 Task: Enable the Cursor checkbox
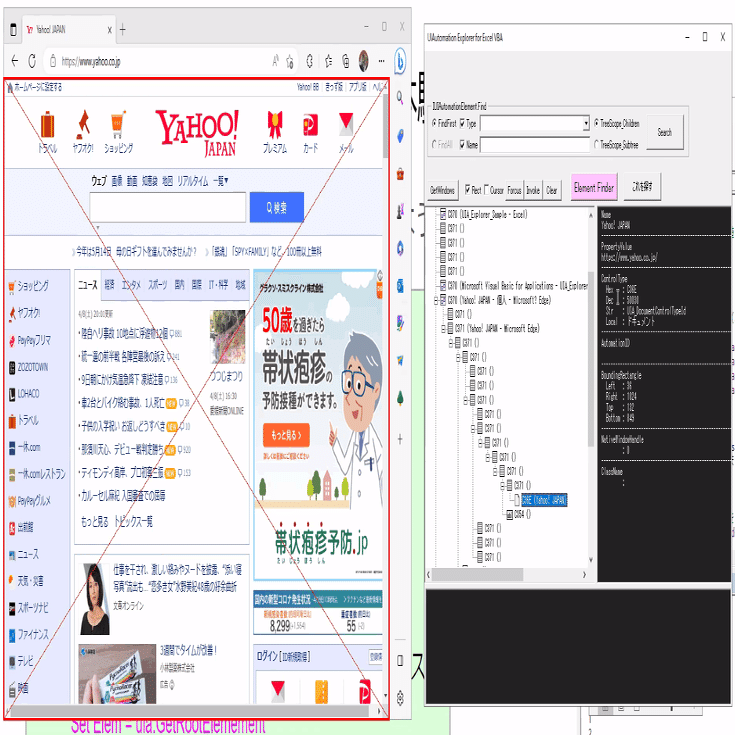pos(486,189)
